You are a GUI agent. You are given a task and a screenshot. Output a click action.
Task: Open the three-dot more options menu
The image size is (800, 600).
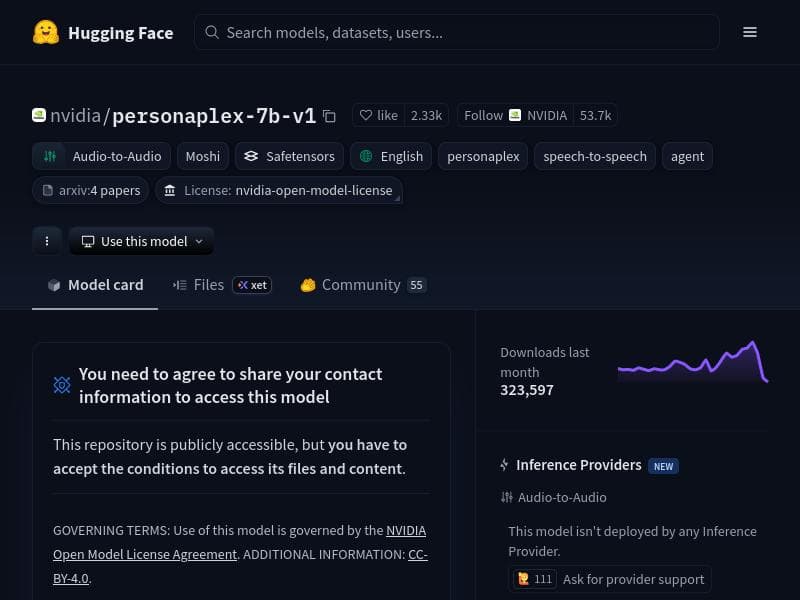tap(47, 241)
